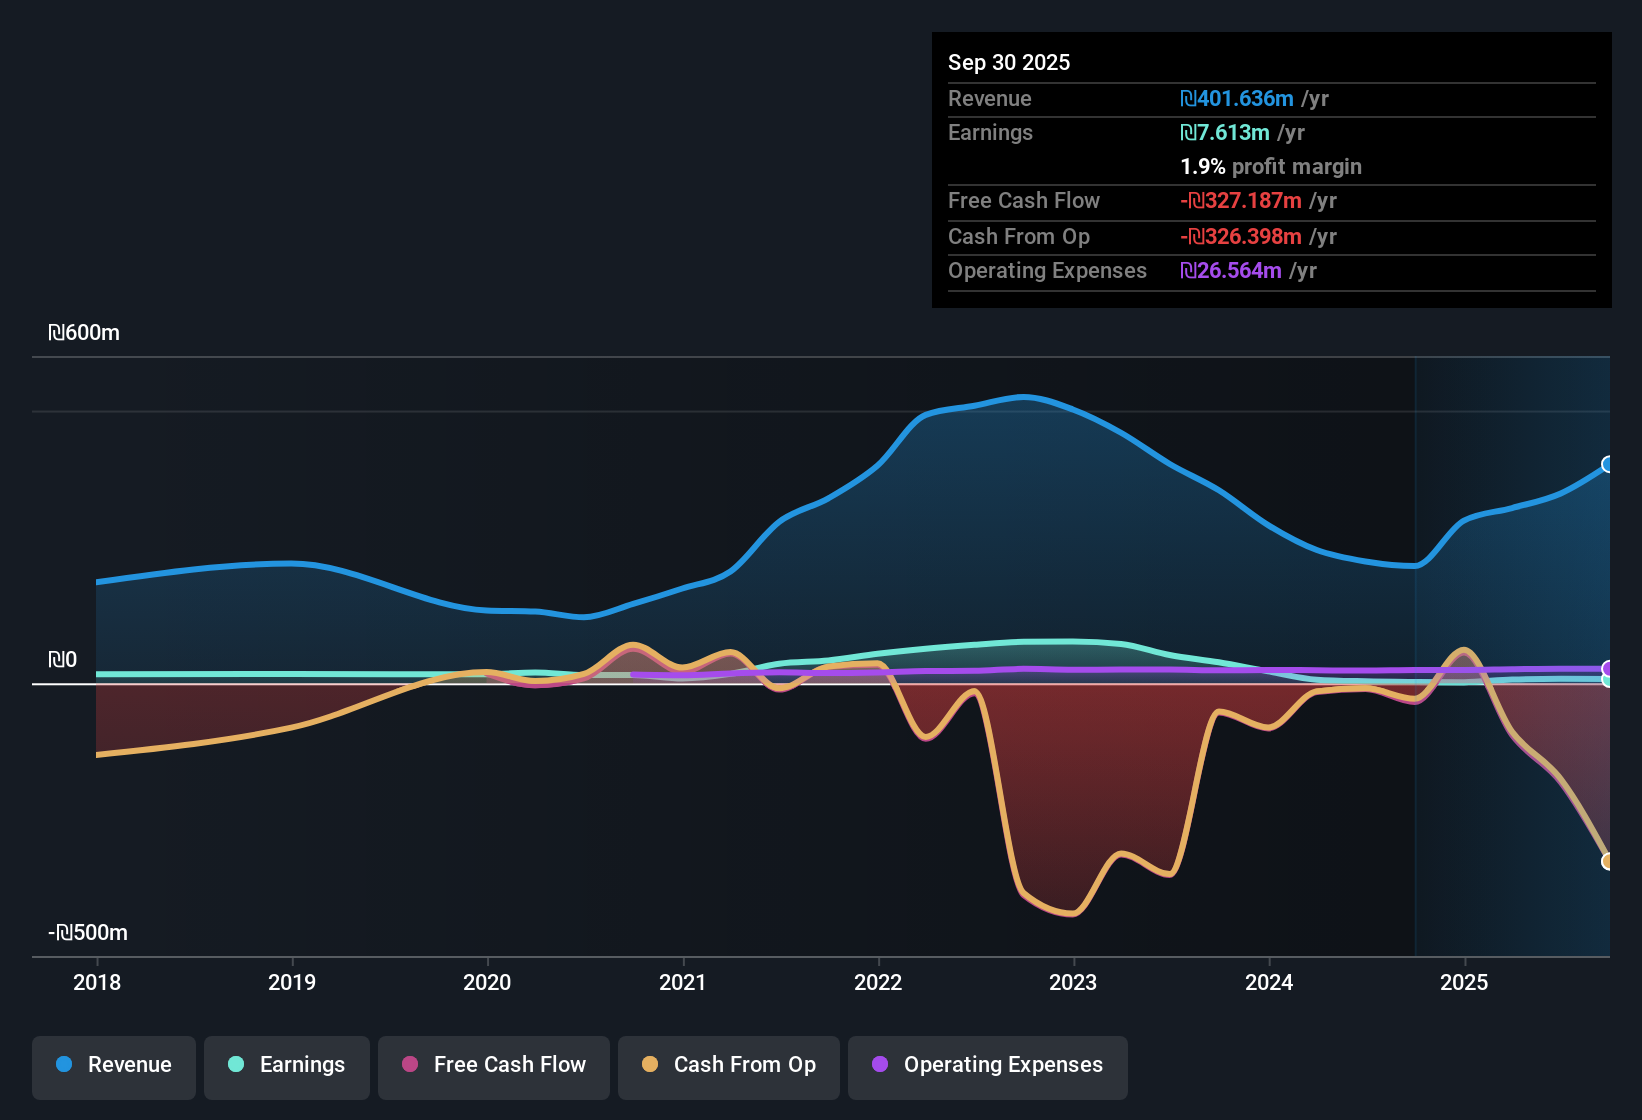Click the Operating Expenses endpoint marker
Image resolution: width=1642 pixels, height=1120 pixels.
(x=1607, y=668)
